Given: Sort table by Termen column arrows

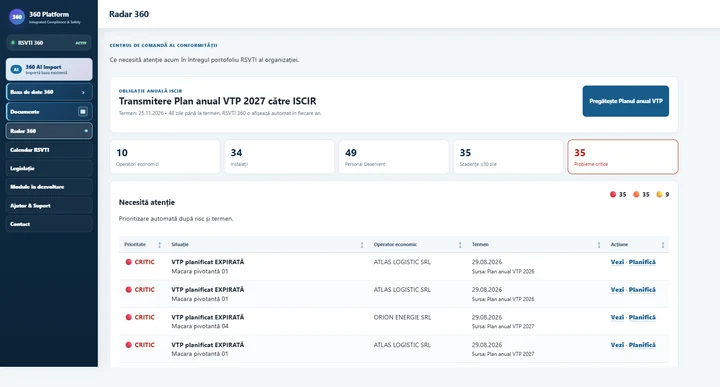Looking at the screenshot, I should 599,245.
